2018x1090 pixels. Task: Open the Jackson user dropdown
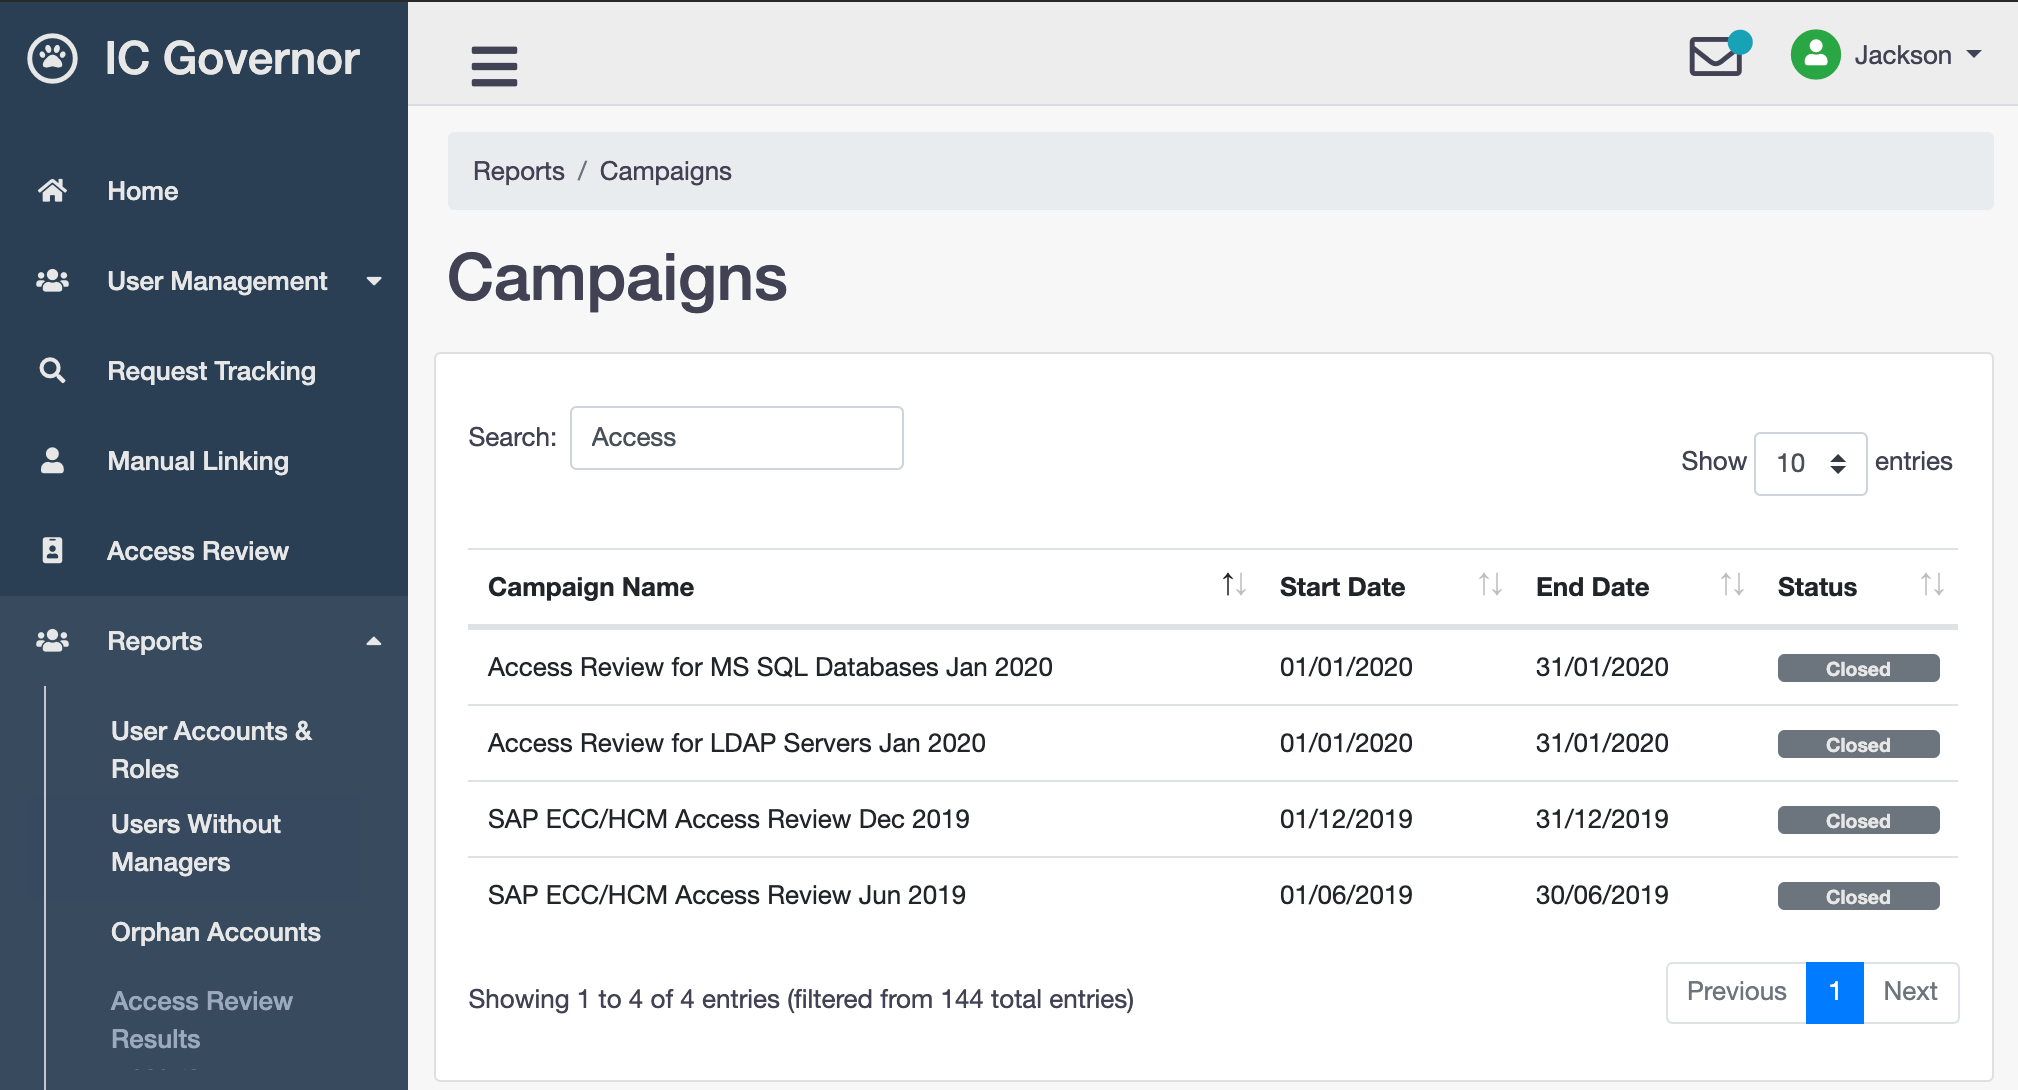click(x=1917, y=55)
